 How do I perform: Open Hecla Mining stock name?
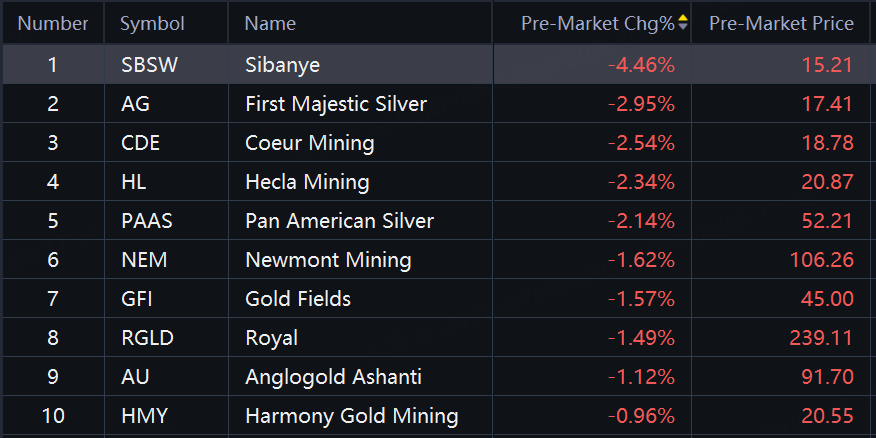pos(307,182)
